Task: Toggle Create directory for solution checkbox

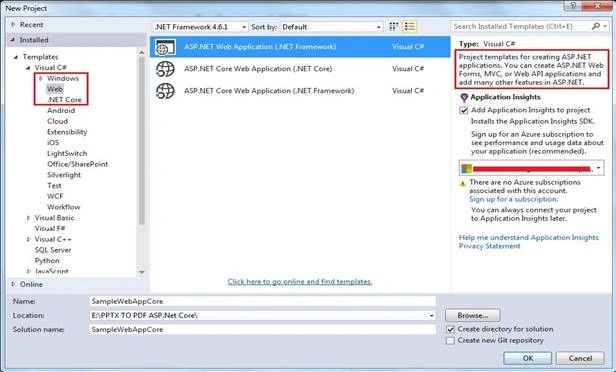Action: pyautogui.click(x=450, y=329)
